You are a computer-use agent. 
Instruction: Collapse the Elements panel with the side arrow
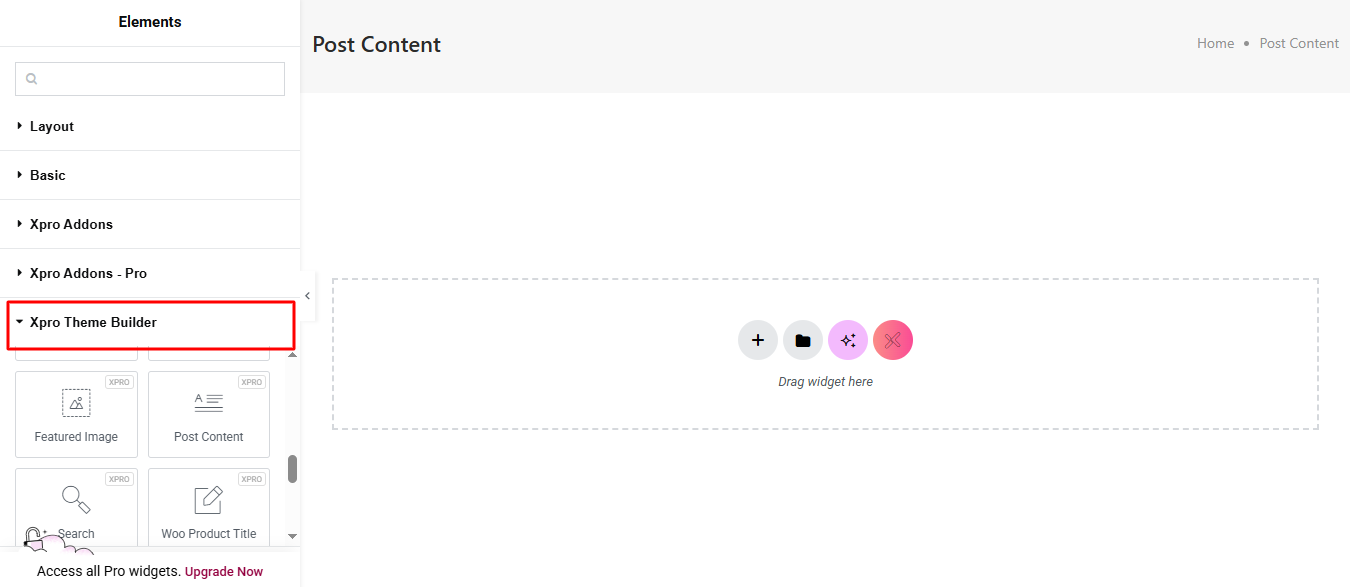(x=307, y=296)
